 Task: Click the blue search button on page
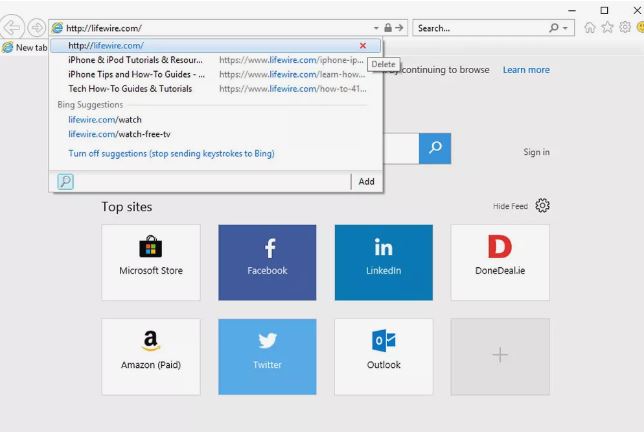pos(435,148)
